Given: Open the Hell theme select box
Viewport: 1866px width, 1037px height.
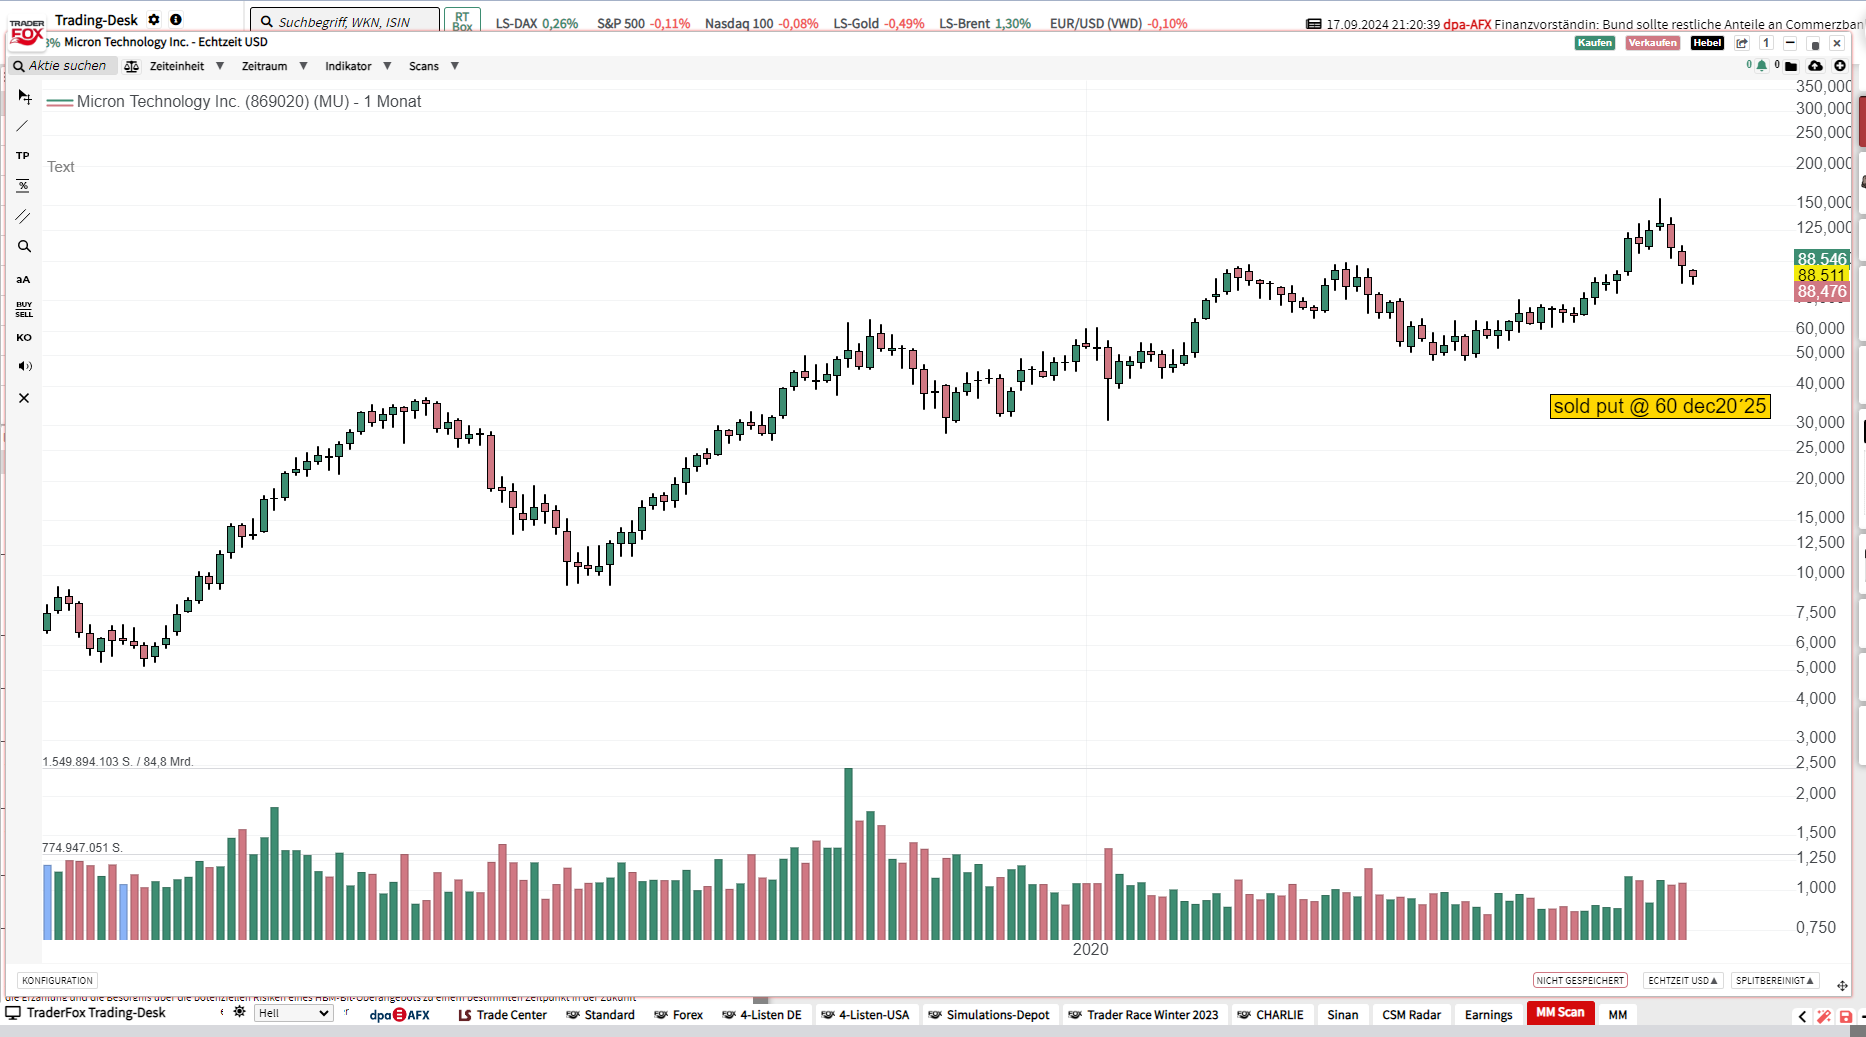Looking at the screenshot, I should click(x=293, y=1013).
